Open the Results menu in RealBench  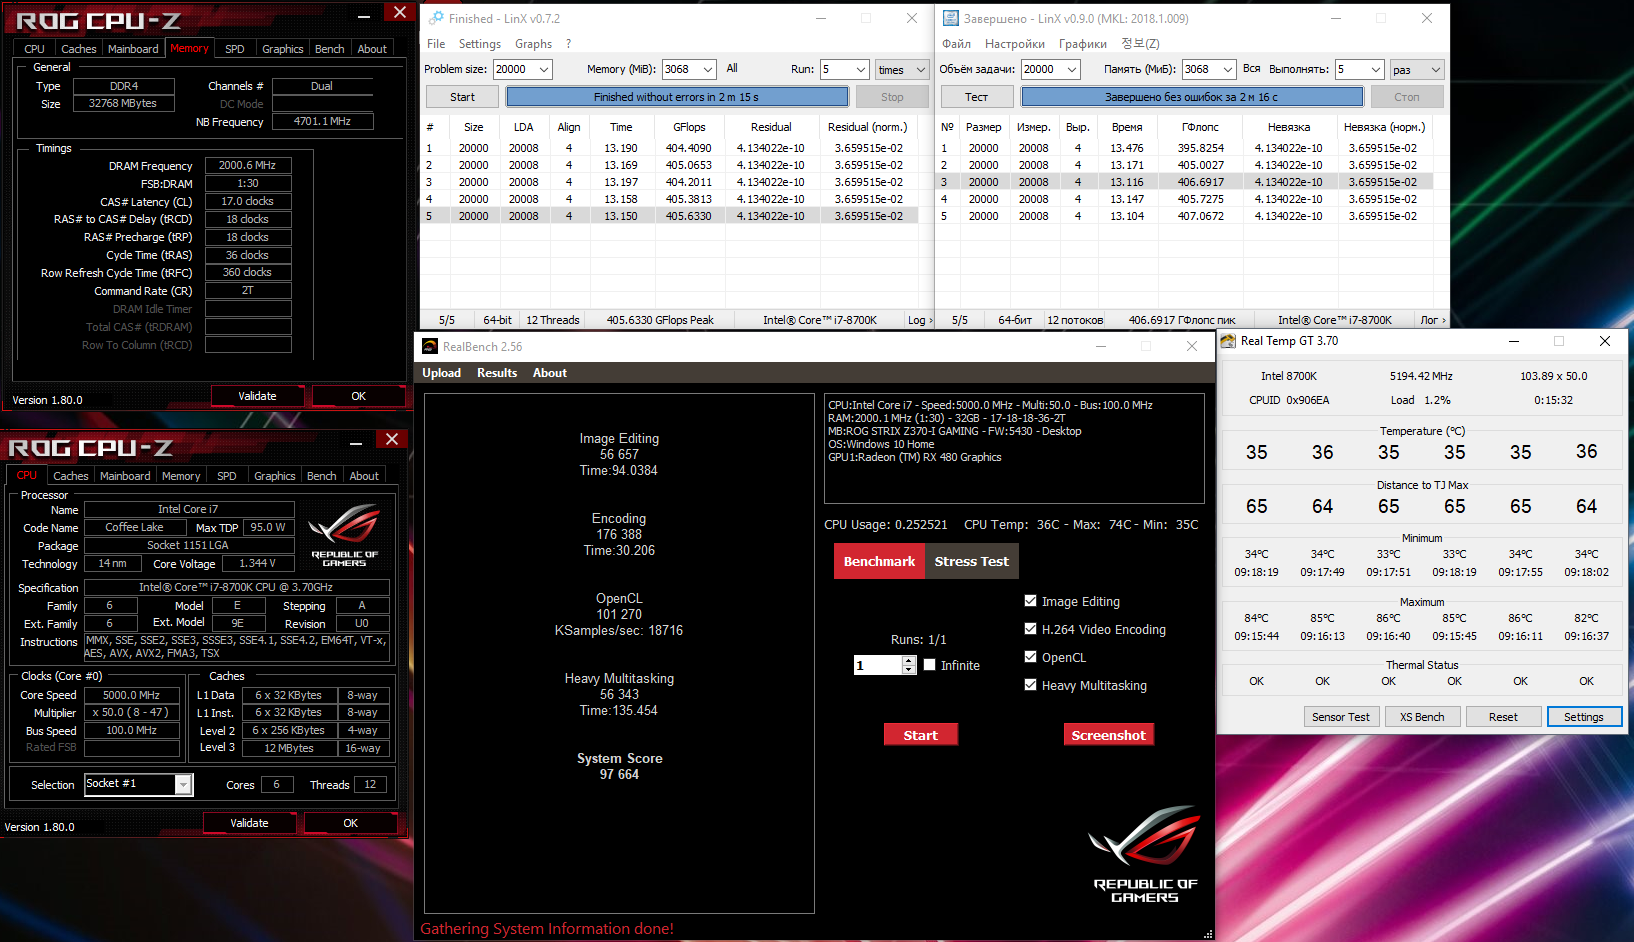(x=497, y=373)
